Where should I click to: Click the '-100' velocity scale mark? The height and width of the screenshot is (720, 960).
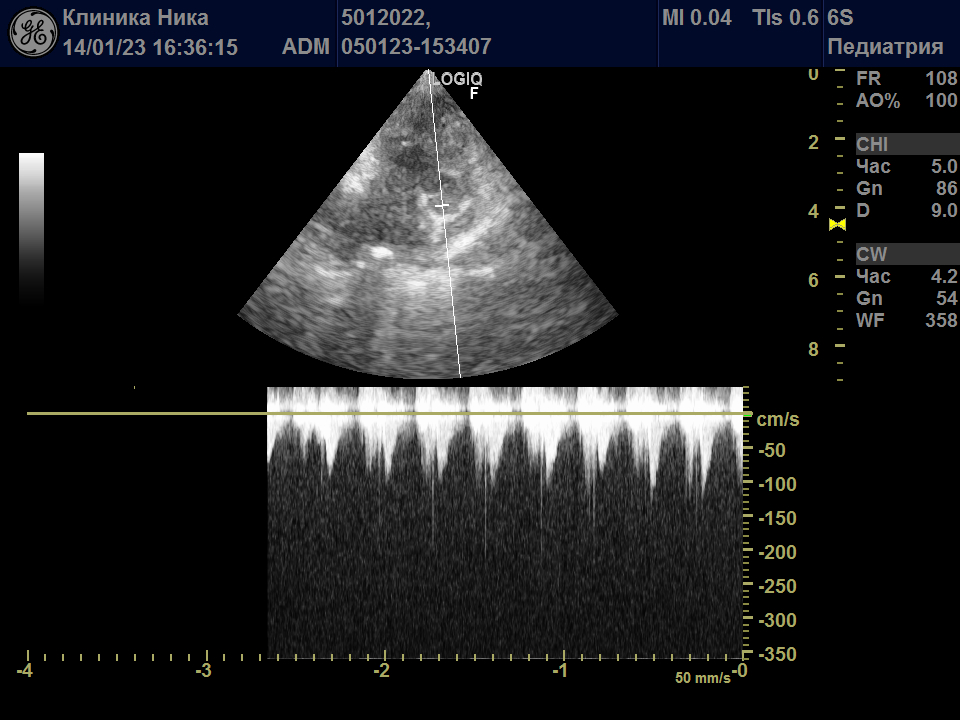tap(778, 484)
